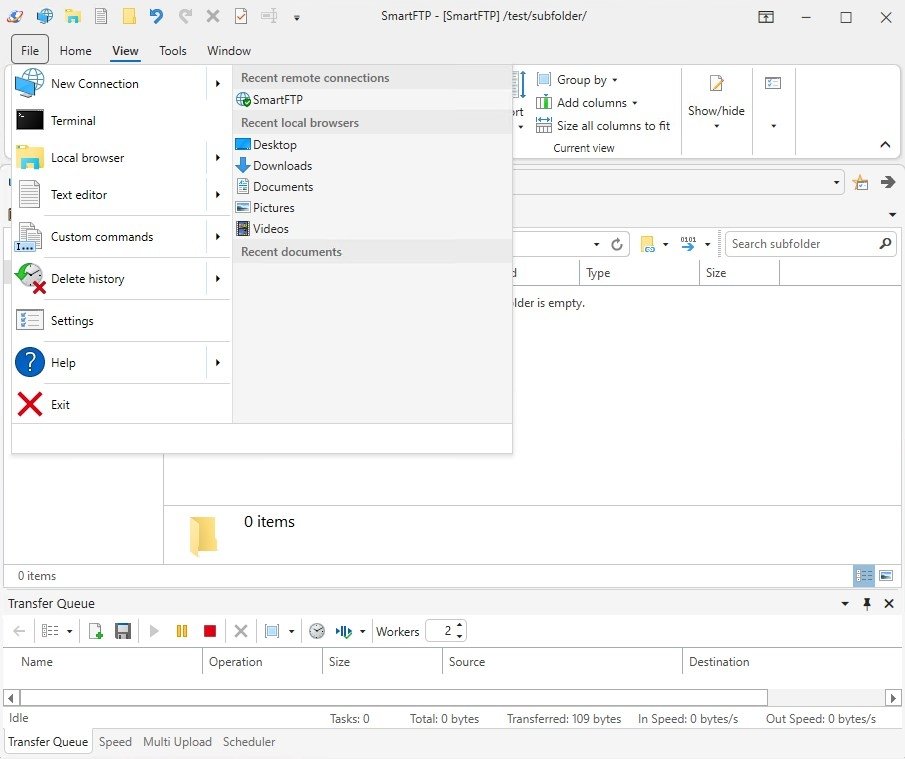The image size is (905, 759).
Task: Open recent local browser Desktop
Action: pyautogui.click(x=372, y=144)
